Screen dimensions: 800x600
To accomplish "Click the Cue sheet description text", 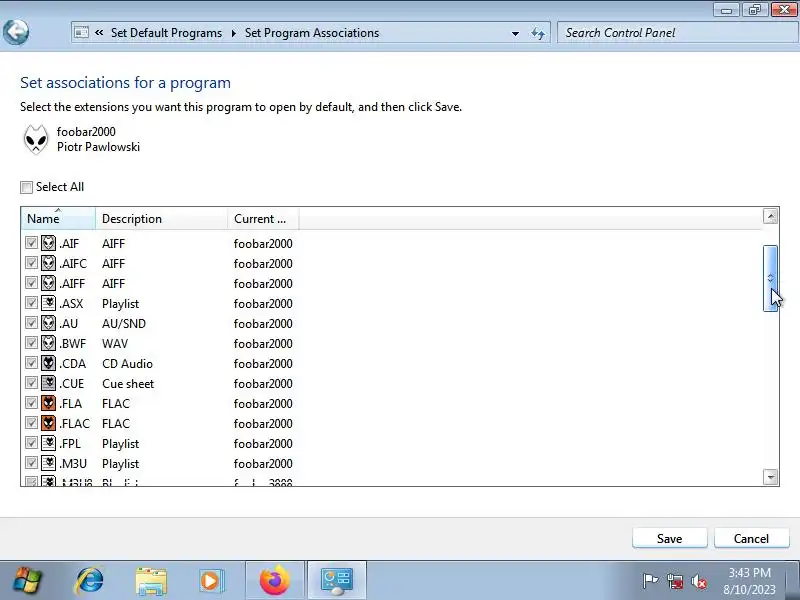I will pyautogui.click(x=128, y=384).
